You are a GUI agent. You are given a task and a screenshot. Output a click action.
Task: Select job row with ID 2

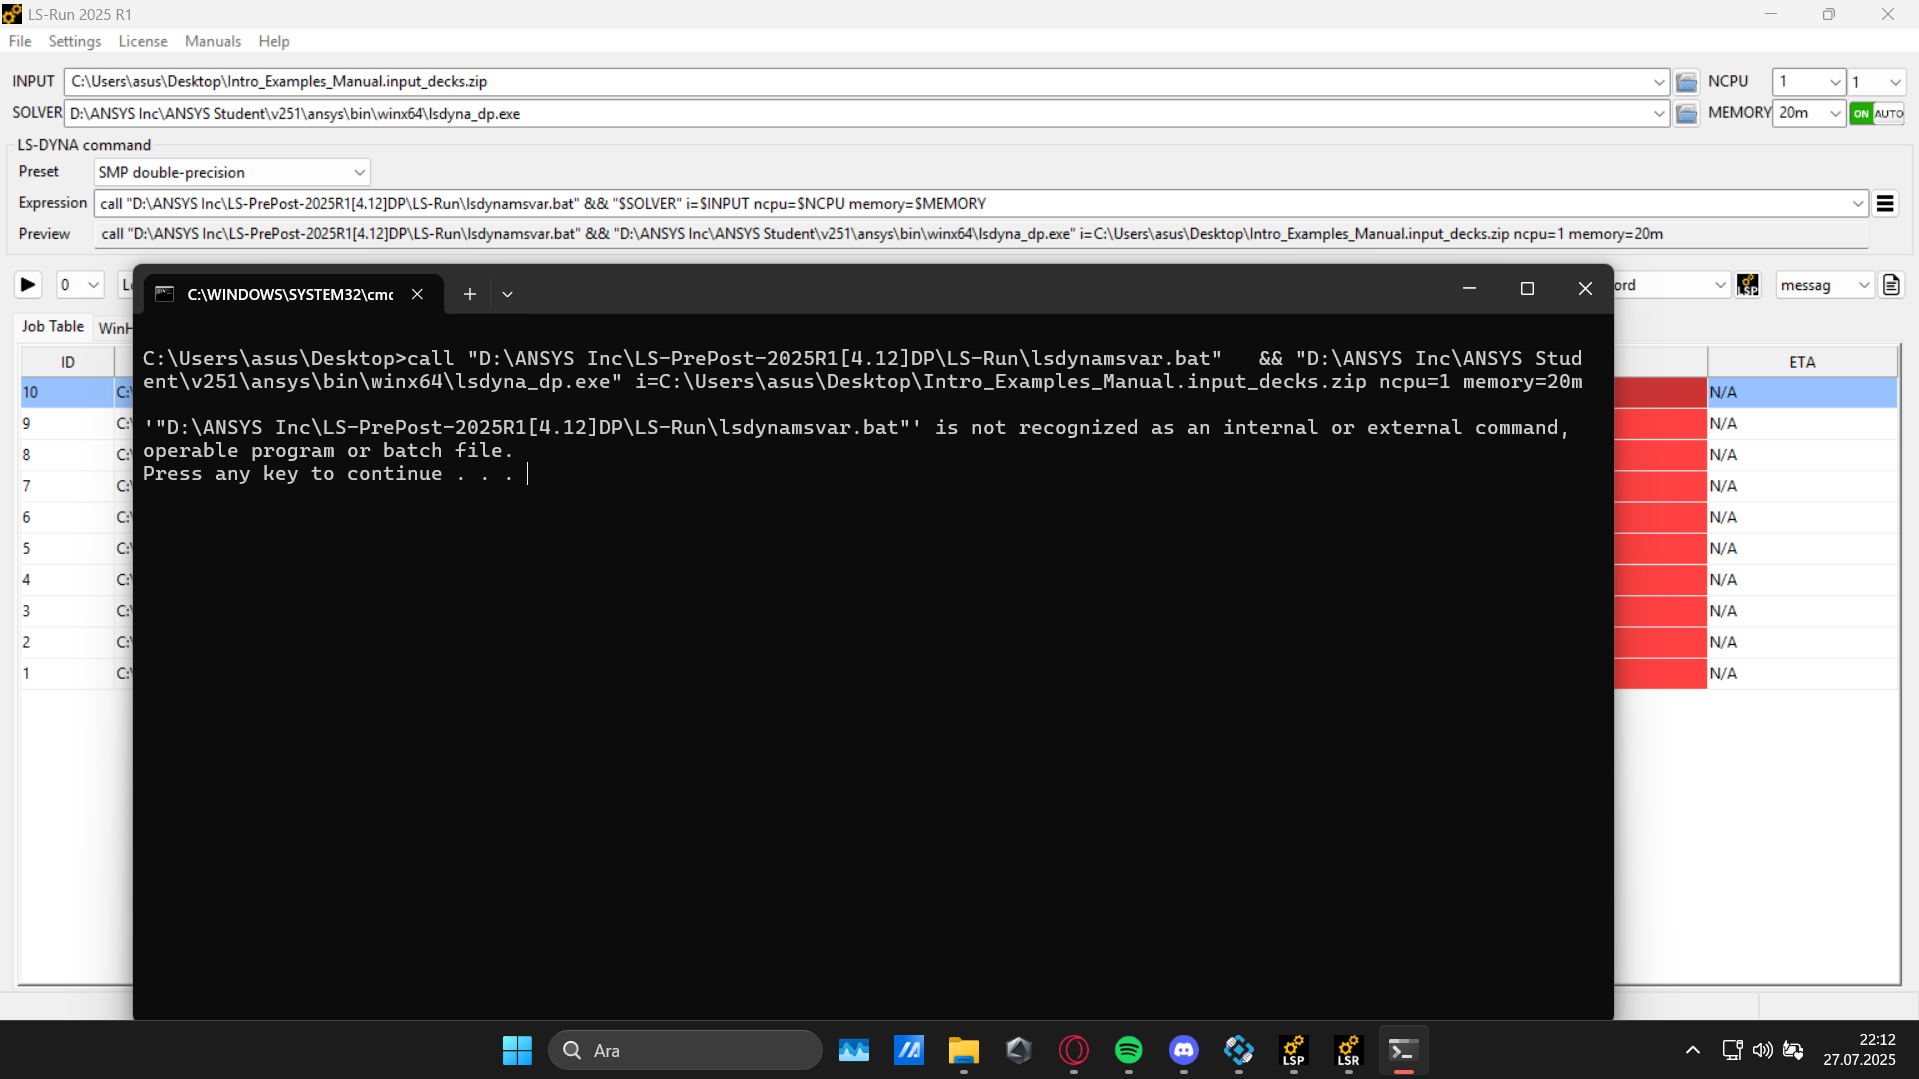tap(67, 642)
